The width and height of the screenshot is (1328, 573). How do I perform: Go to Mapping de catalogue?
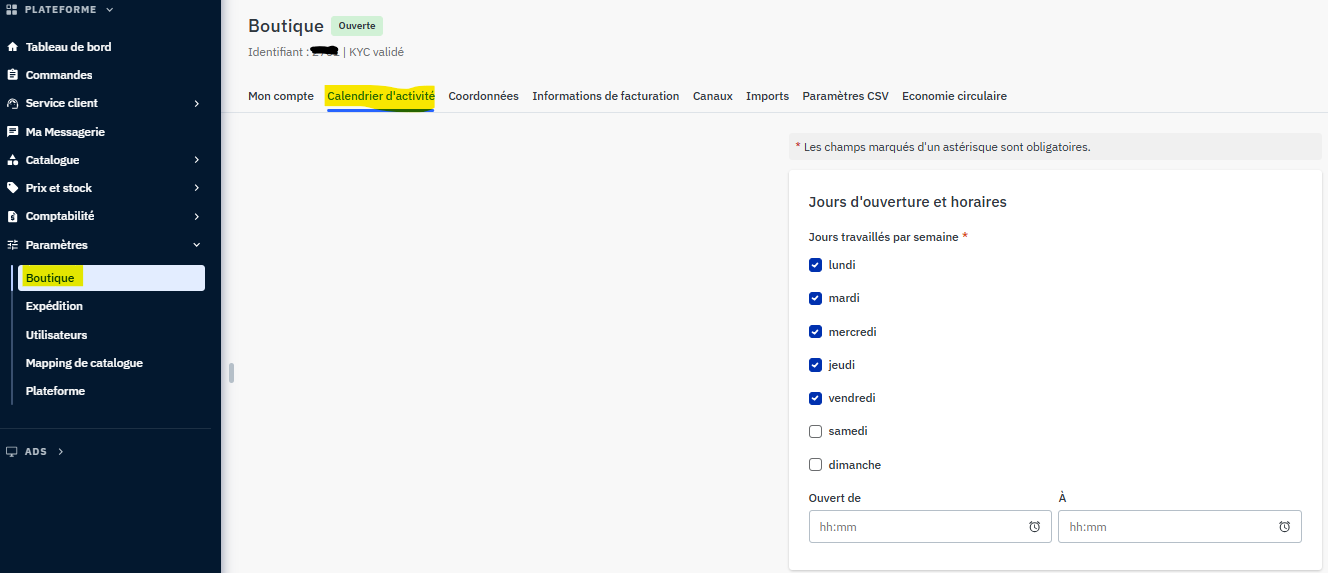click(84, 363)
